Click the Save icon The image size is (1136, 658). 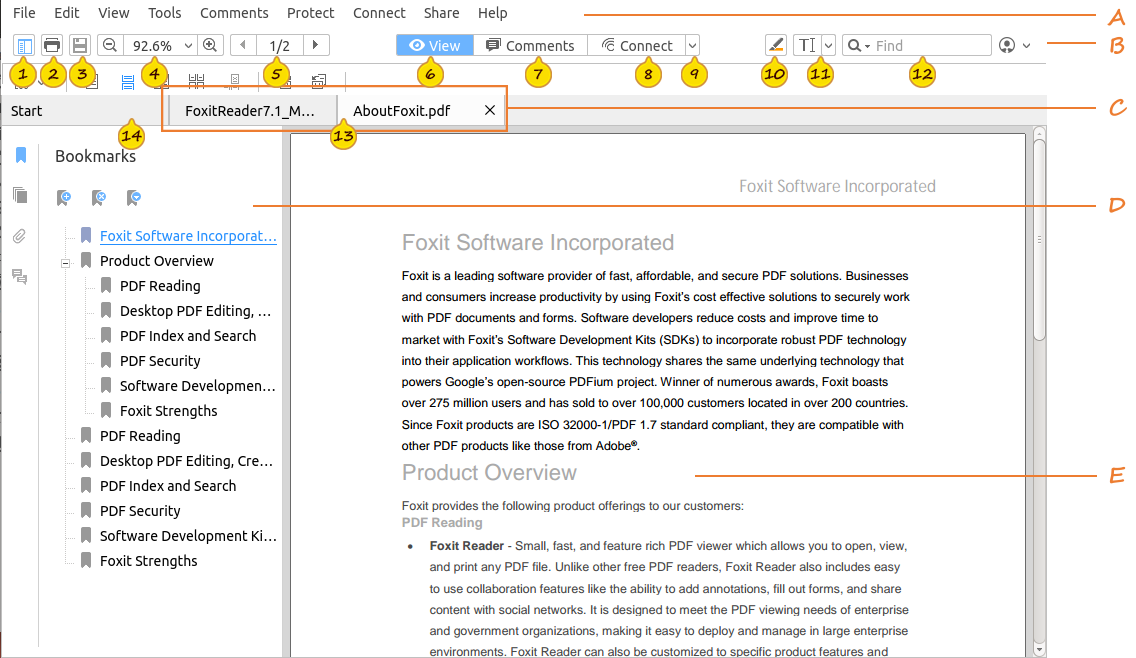[x=80, y=46]
